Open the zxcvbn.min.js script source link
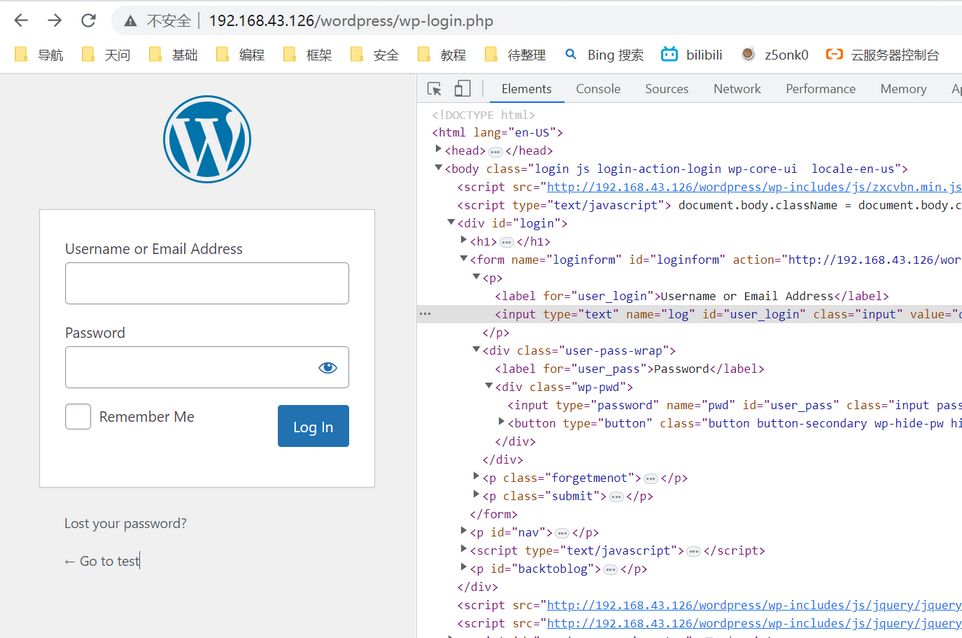 753,187
